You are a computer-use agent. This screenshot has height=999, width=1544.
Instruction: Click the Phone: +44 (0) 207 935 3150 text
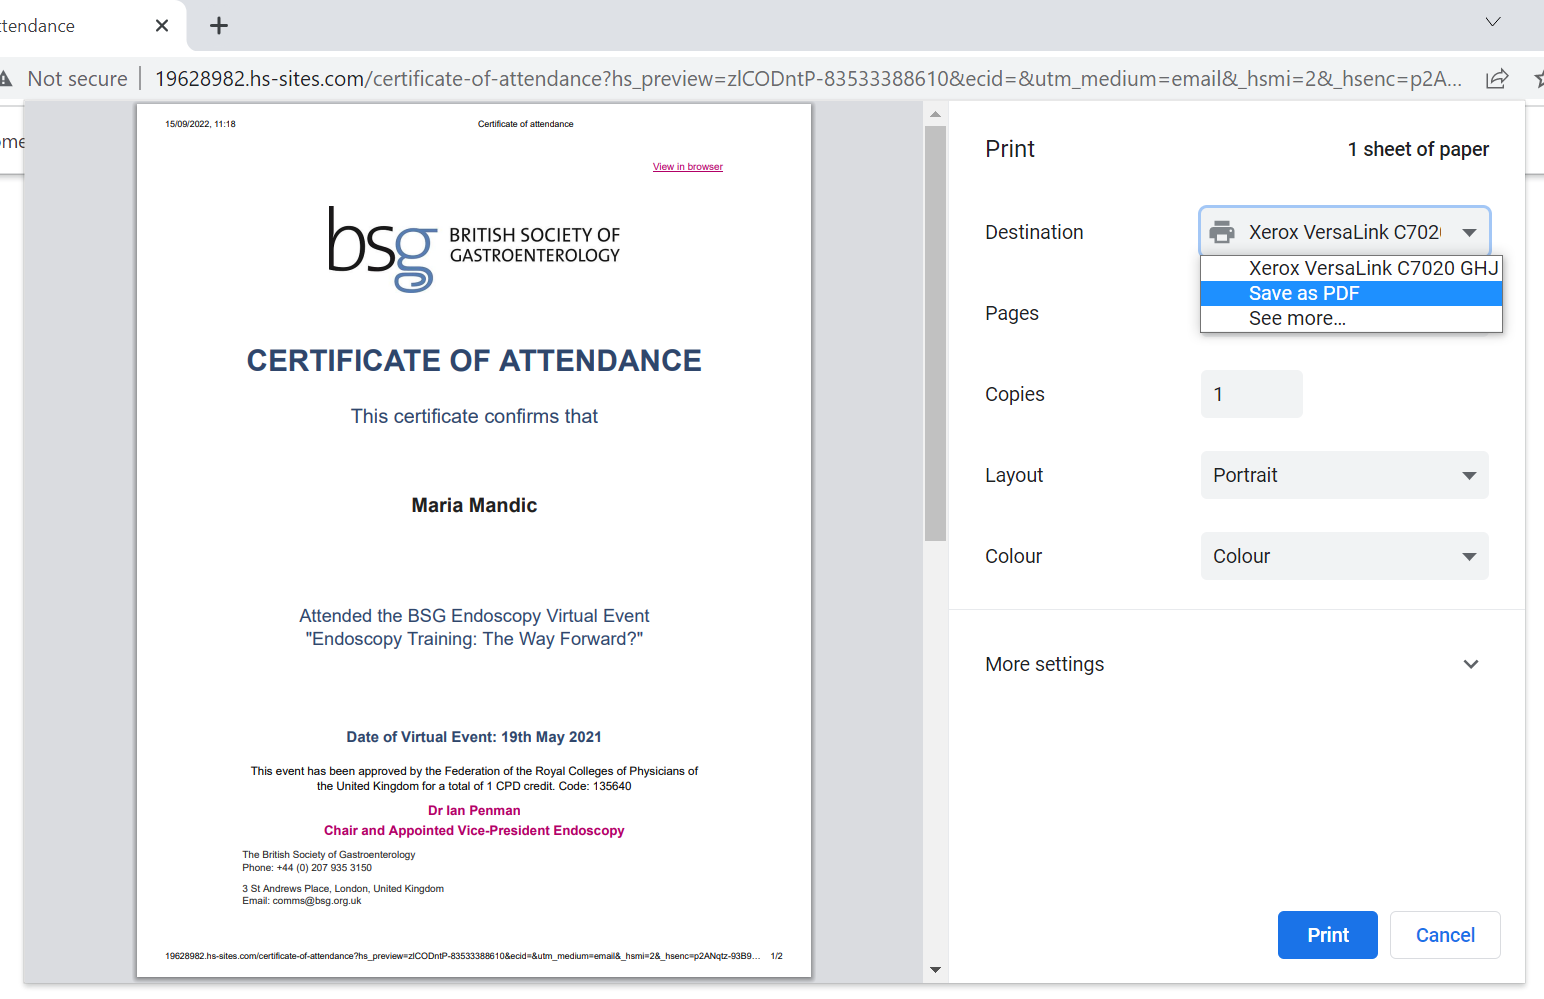[x=307, y=868]
